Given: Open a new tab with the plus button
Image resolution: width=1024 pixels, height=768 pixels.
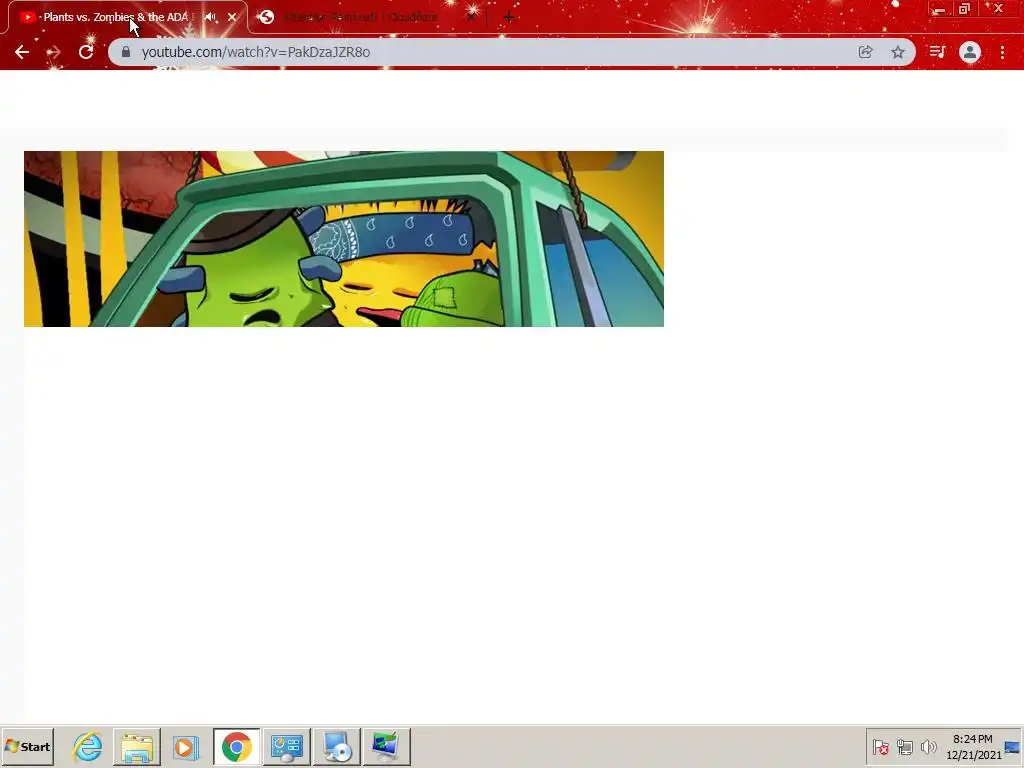Looking at the screenshot, I should point(509,17).
